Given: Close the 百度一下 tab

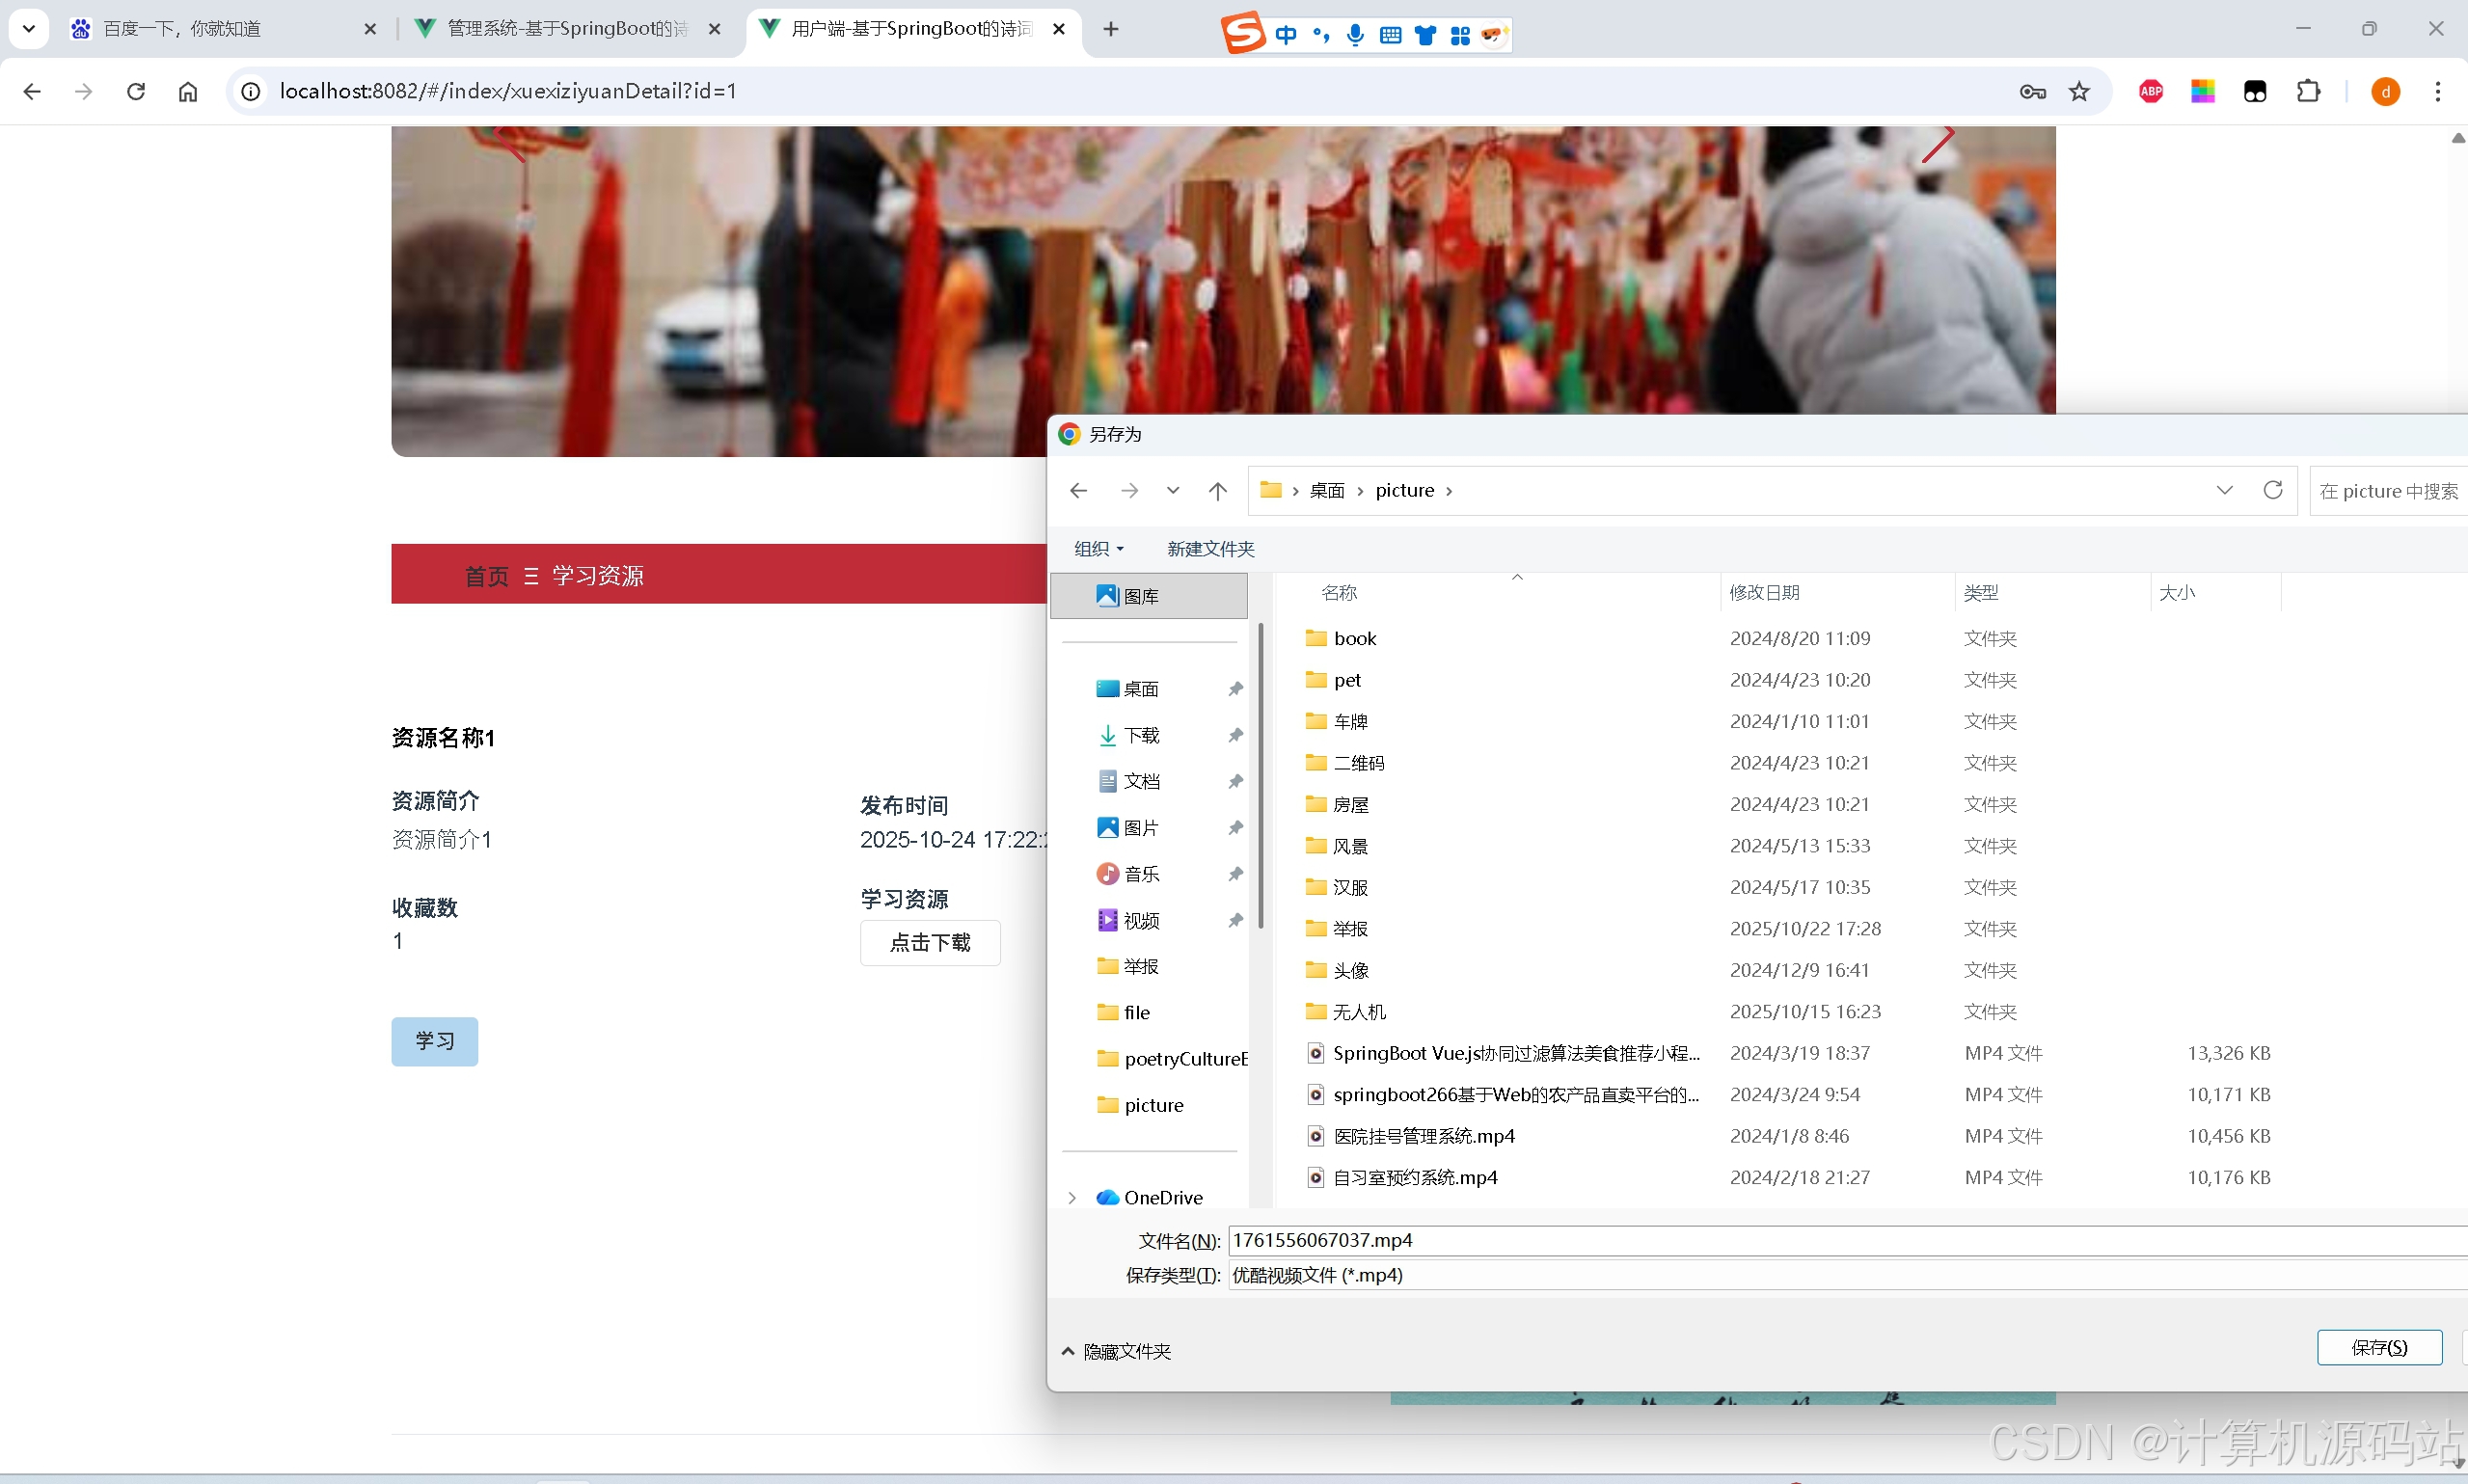Looking at the screenshot, I should coord(370,29).
